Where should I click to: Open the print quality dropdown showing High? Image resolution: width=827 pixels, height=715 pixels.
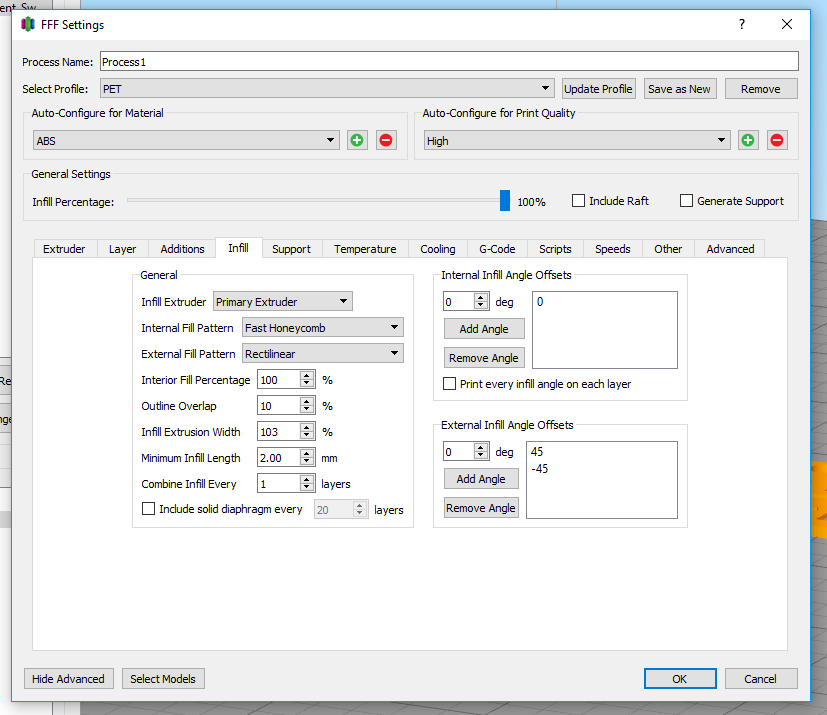click(577, 141)
